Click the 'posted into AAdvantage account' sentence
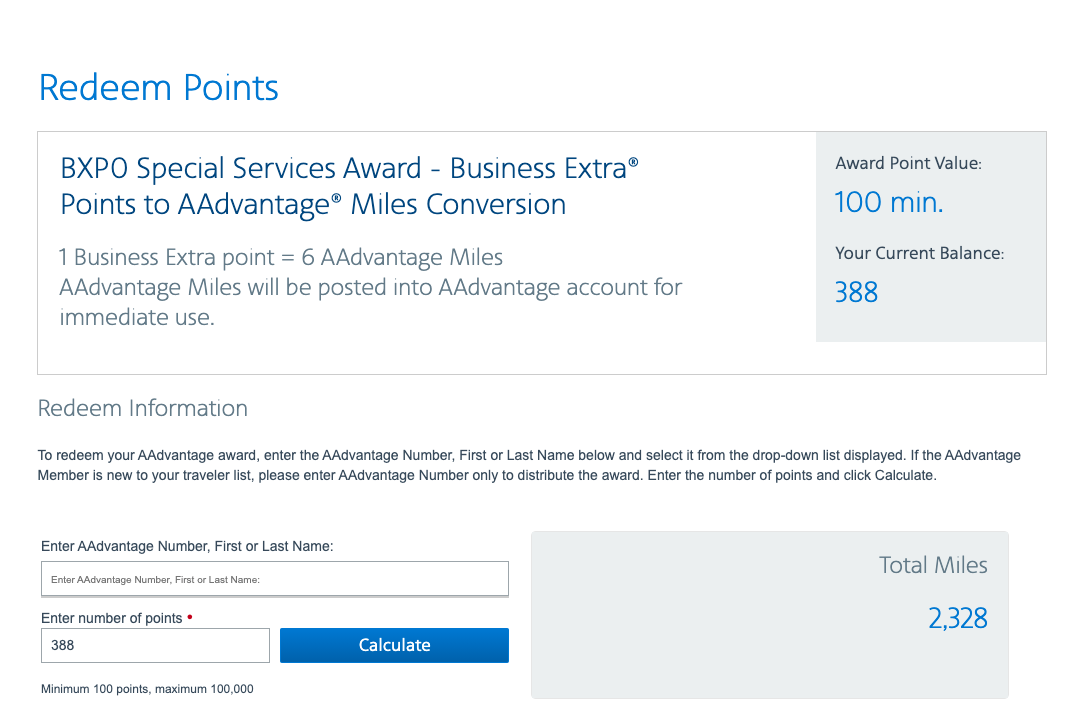 [371, 302]
